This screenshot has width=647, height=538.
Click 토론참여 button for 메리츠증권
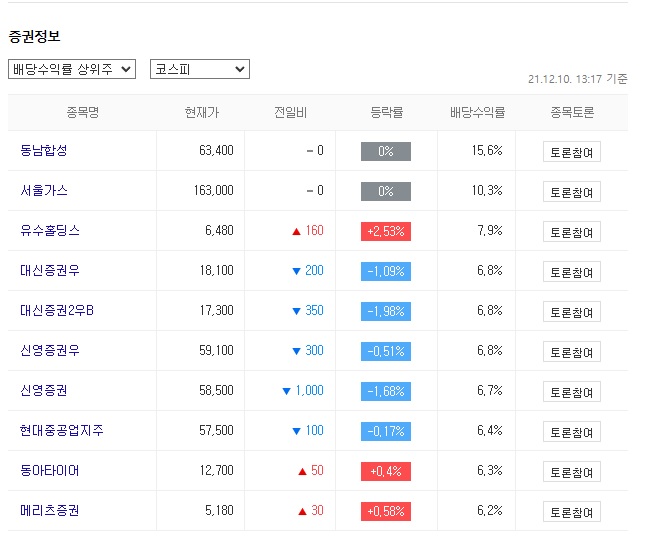[x=571, y=512]
